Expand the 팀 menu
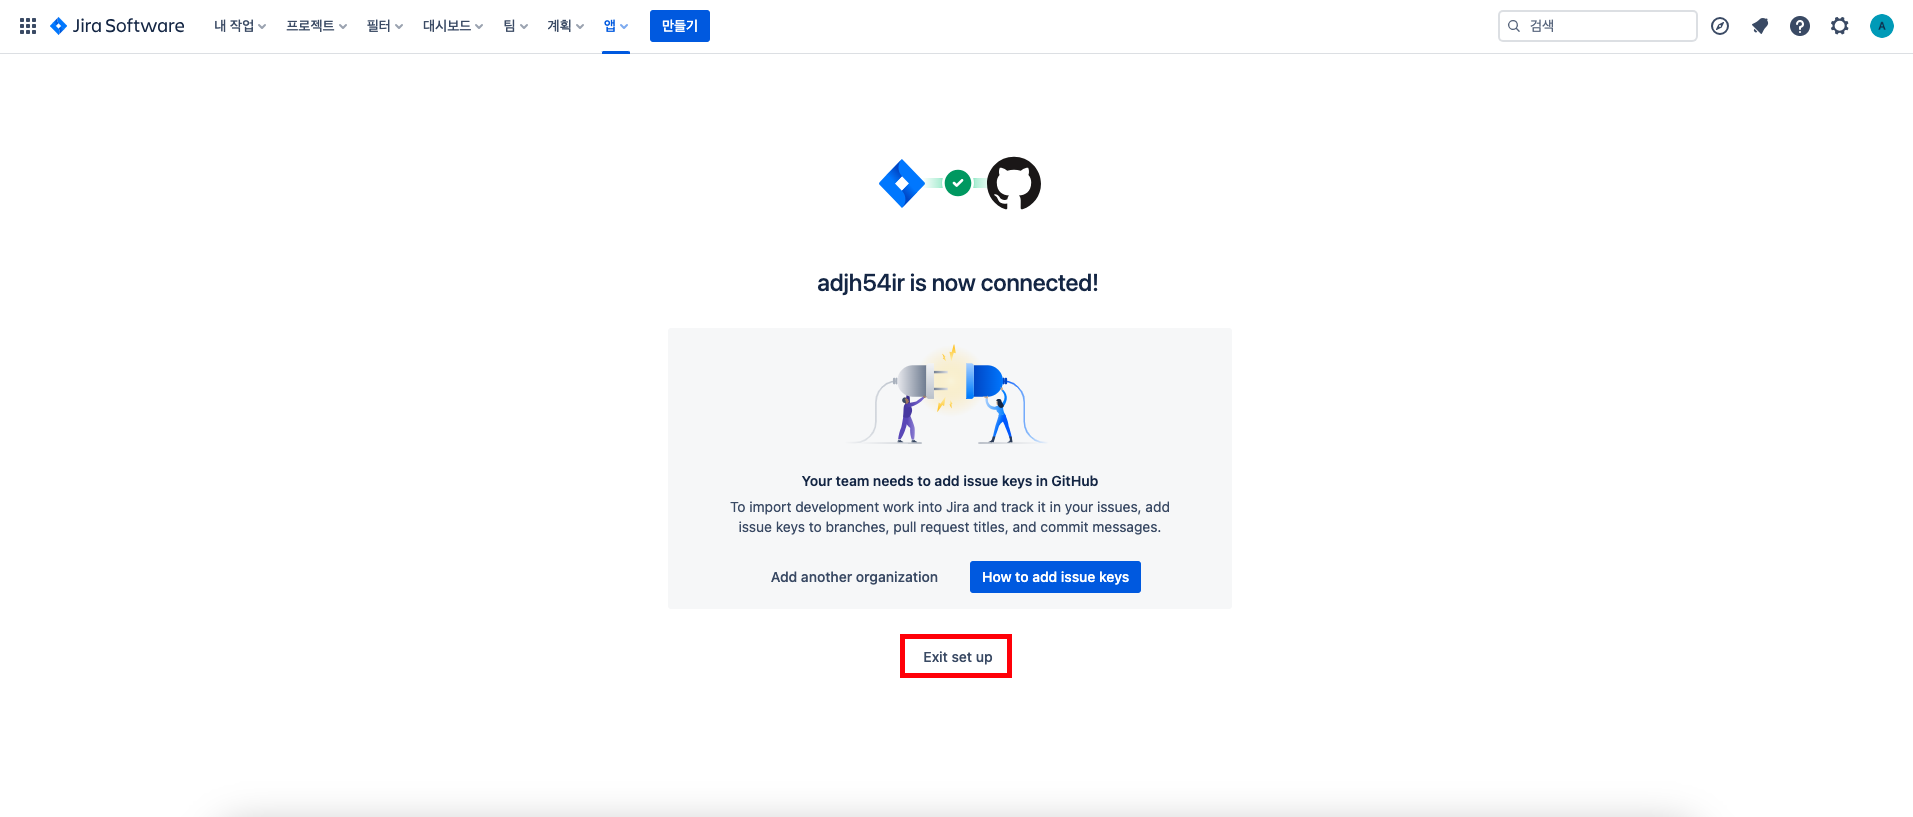Viewport: 1913px width, 817px height. click(515, 26)
